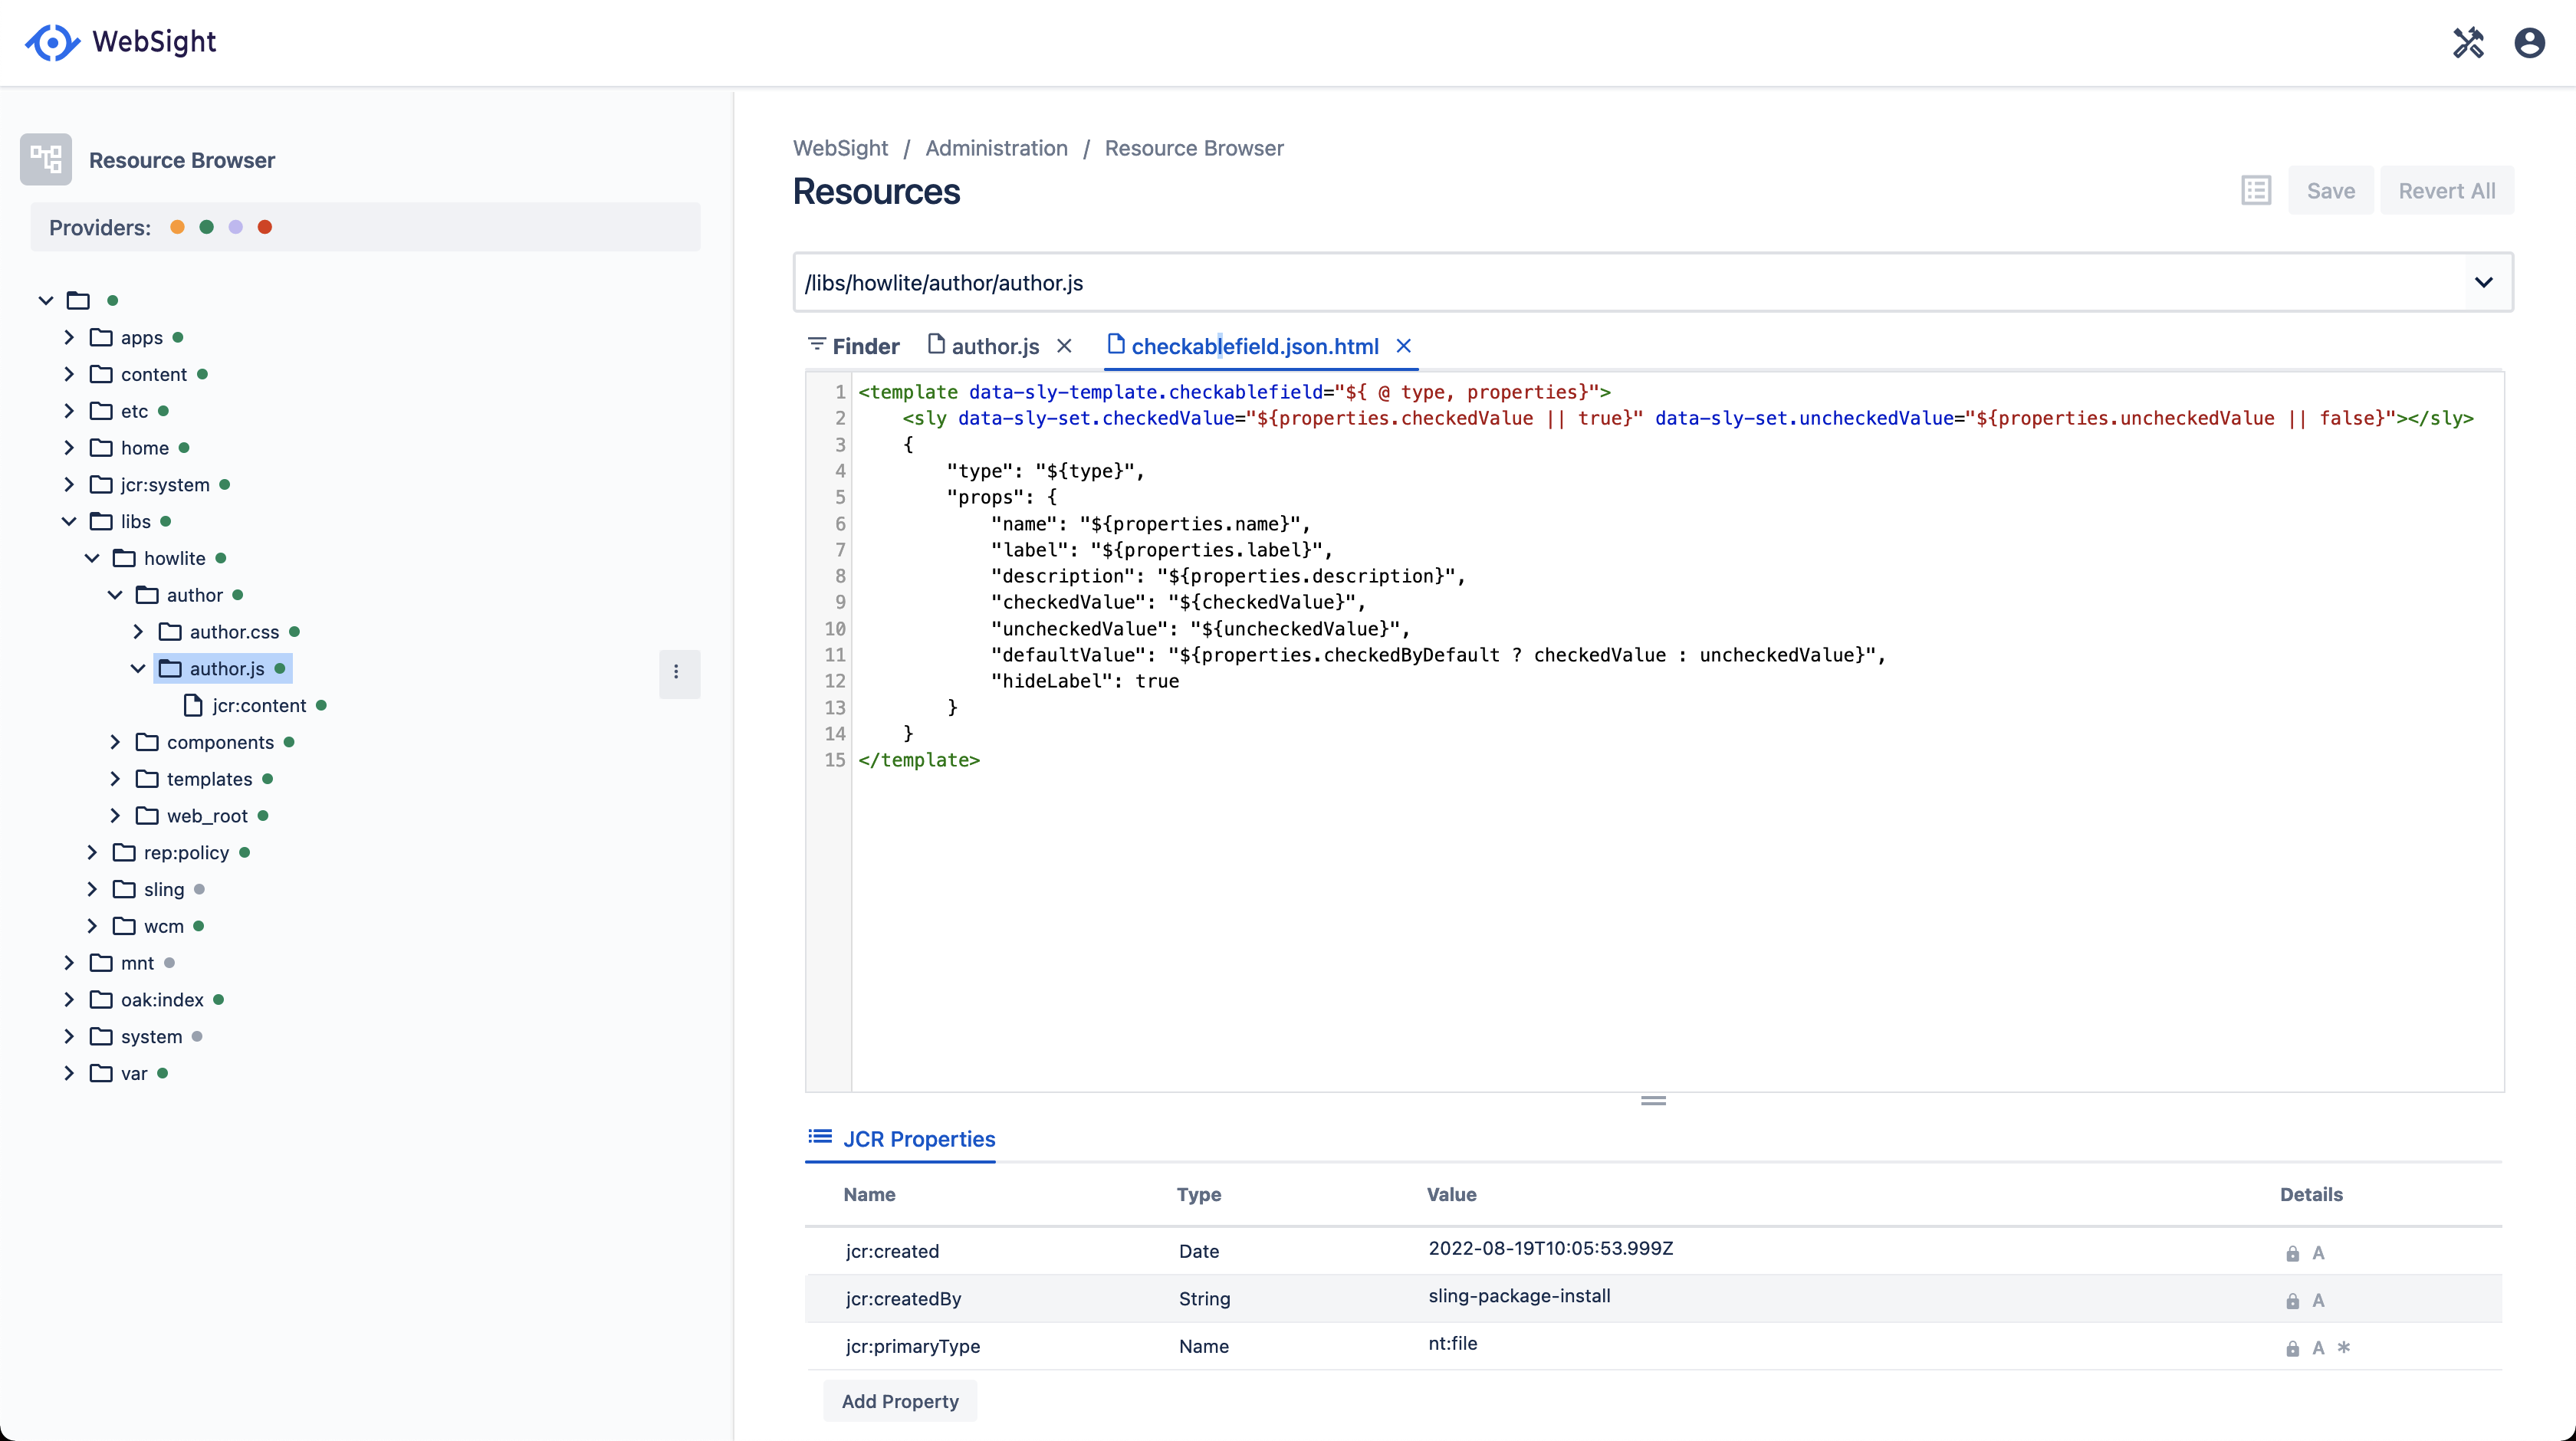The height and width of the screenshot is (1441, 2576).
Task: Click the Revert All button
Action: (x=2446, y=190)
